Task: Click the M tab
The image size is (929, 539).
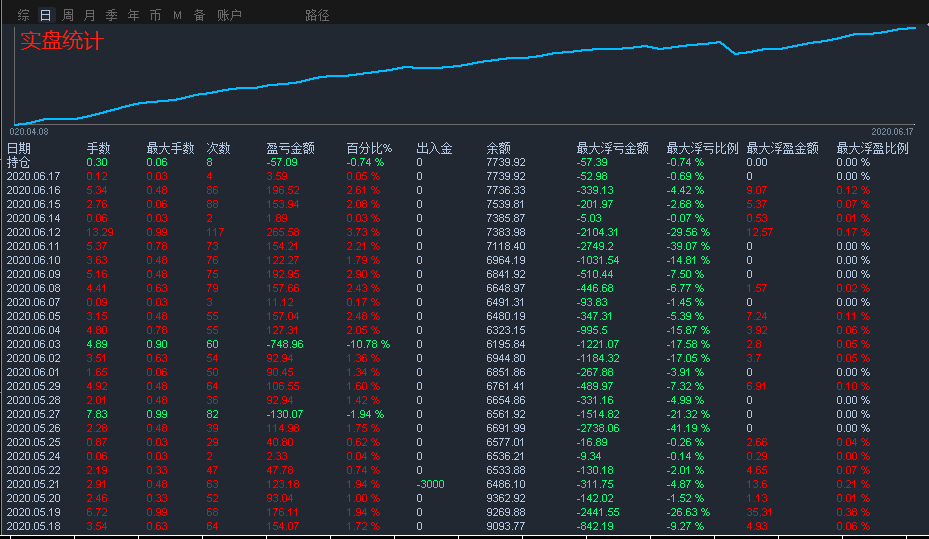Action: [x=177, y=15]
